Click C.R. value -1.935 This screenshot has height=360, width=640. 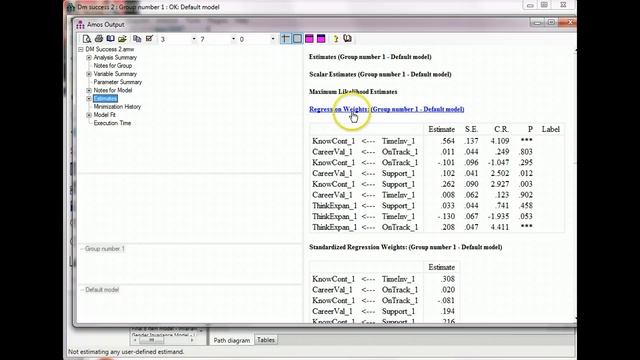click(498, 216)
